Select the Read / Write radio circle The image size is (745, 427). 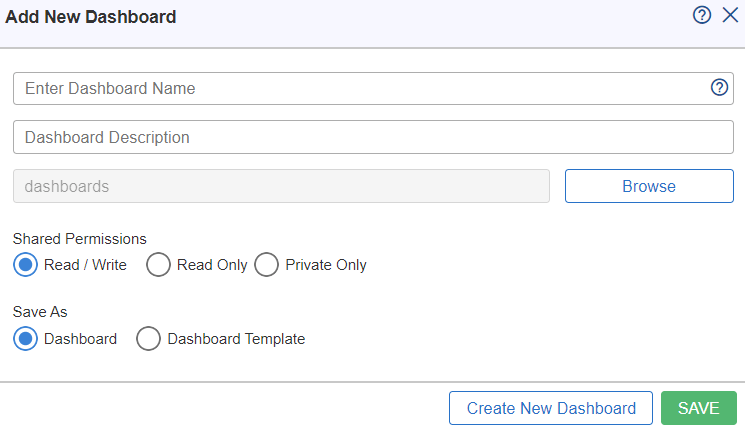tap(26, 265)
